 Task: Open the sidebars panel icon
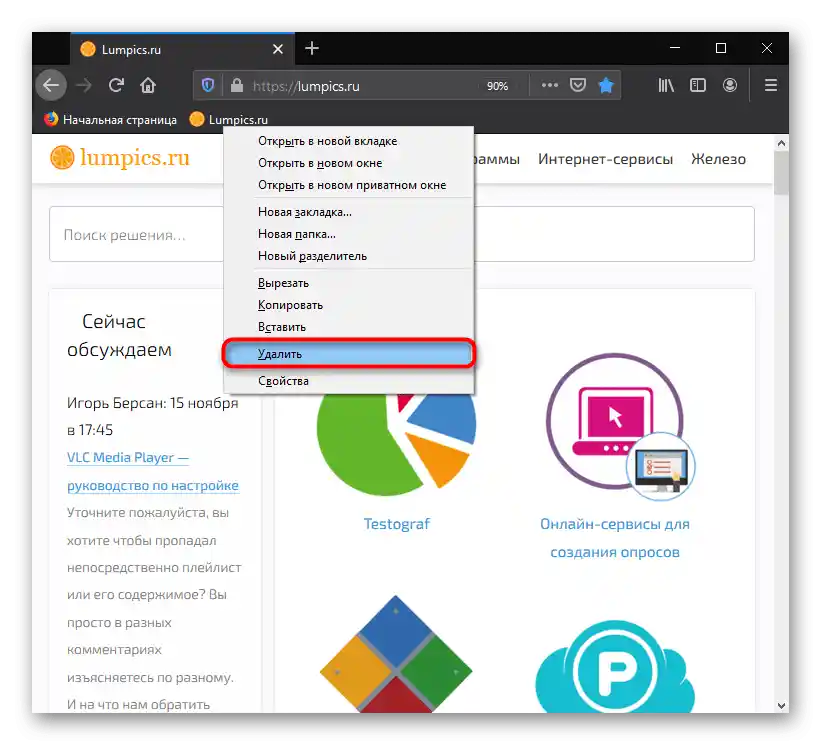pyautogui.click(x=697, y=85)
